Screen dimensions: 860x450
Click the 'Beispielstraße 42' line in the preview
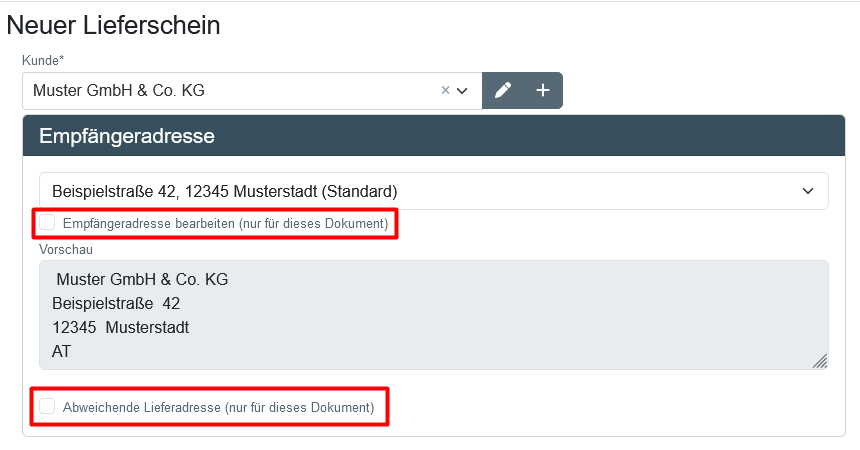point(116,304)
